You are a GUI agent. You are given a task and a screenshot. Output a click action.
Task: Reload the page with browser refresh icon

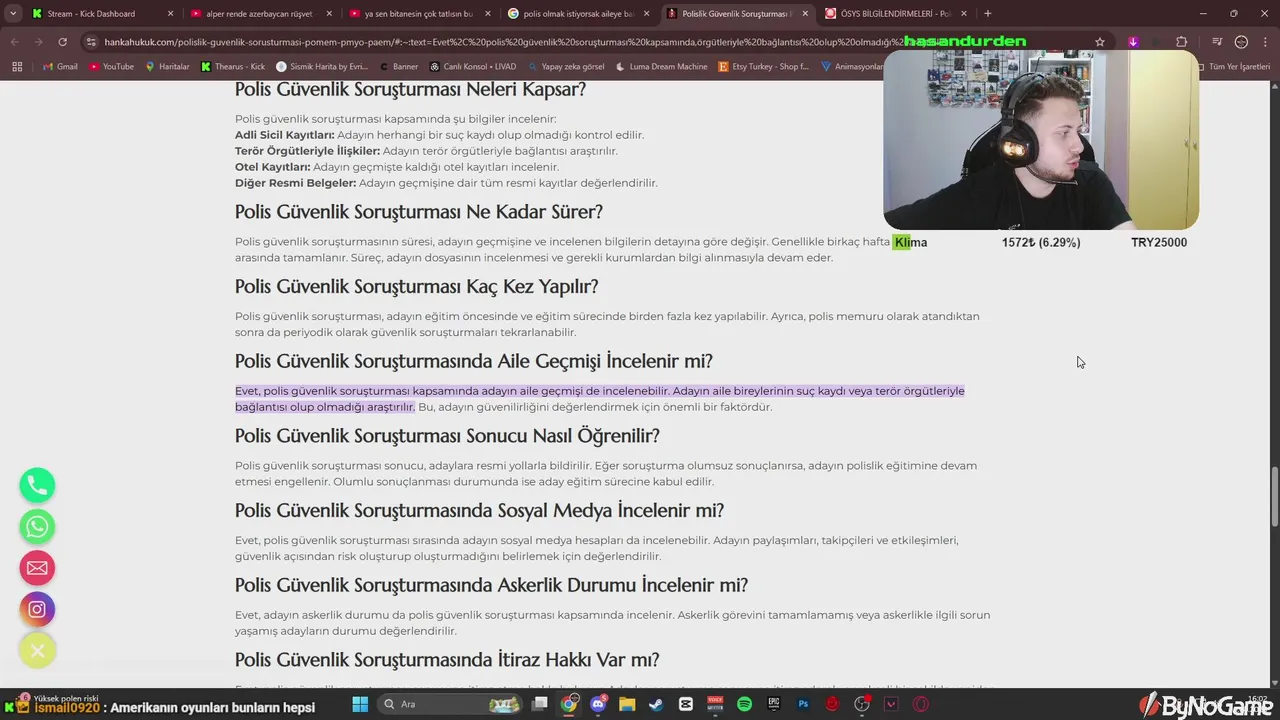62,42
